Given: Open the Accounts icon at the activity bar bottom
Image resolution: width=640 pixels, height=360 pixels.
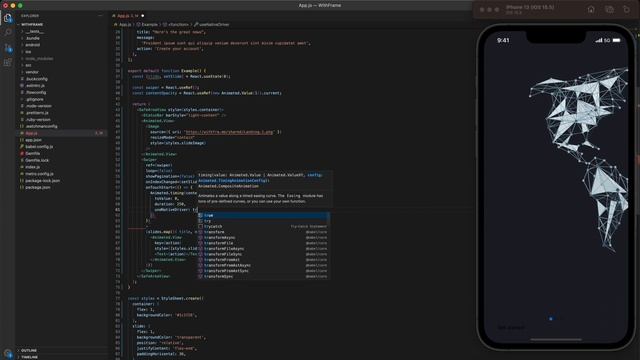Looking at the screenshot, I should (8, 353).
